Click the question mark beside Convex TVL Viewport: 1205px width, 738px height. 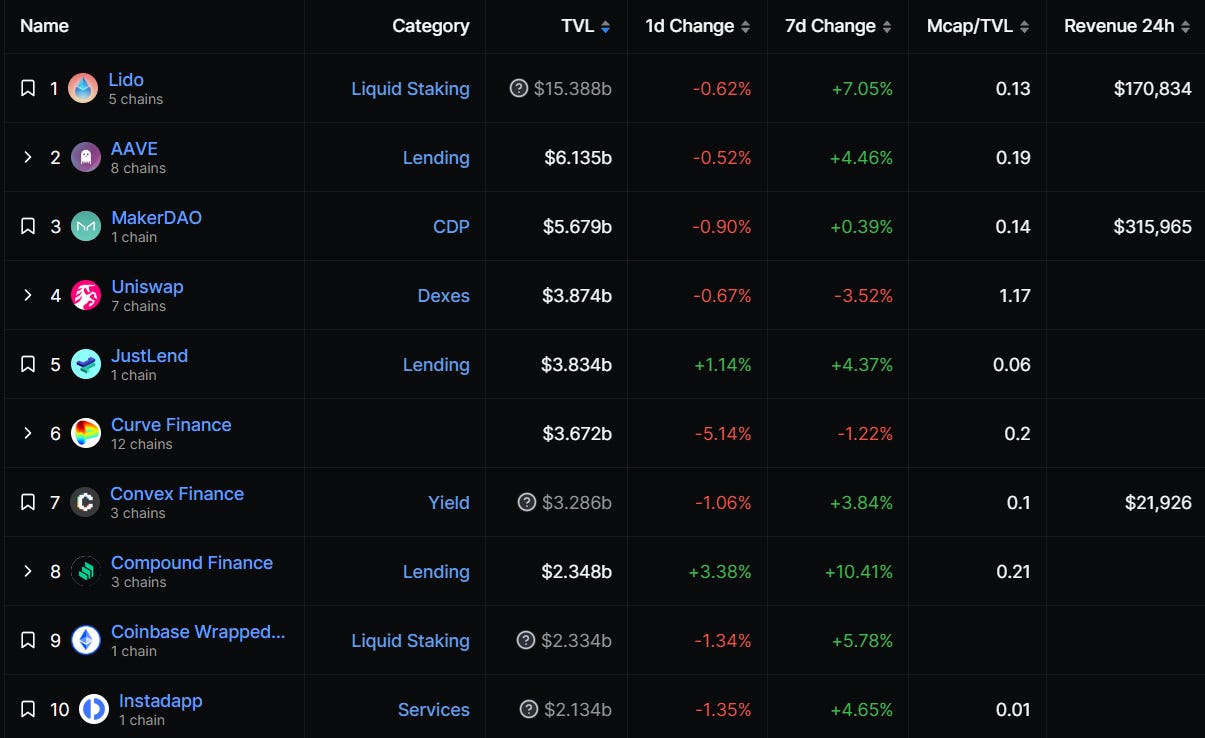click(x=527, y=502)
